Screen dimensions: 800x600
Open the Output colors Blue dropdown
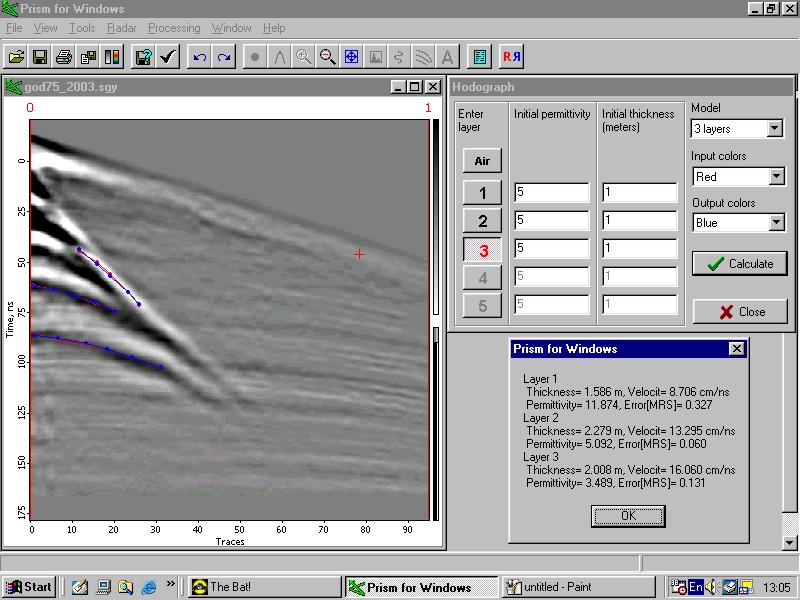pyautogui.click(x=776, y=222)
